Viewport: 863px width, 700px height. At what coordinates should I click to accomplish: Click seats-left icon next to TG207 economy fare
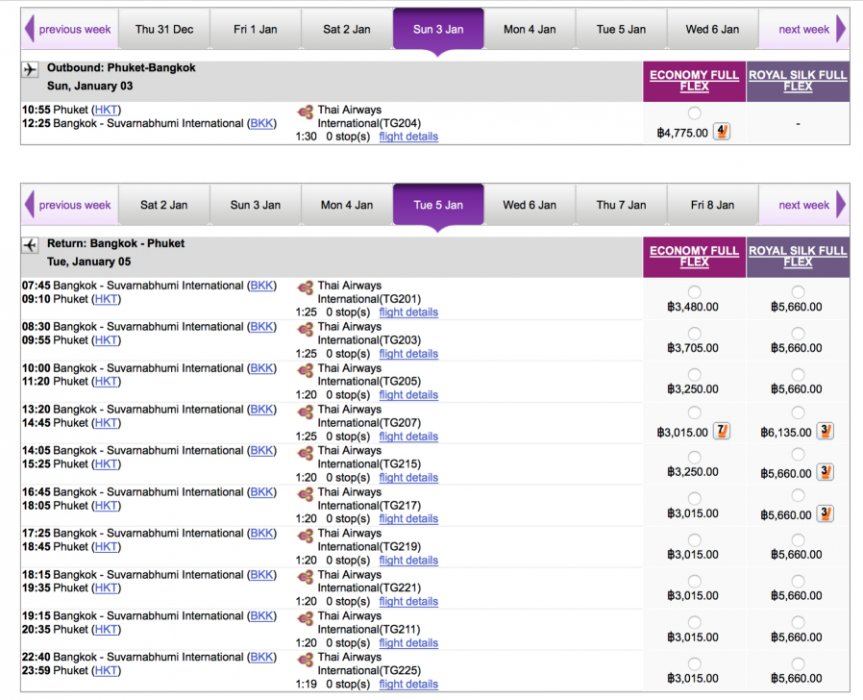pyautogui.click(x=721, y=431)
